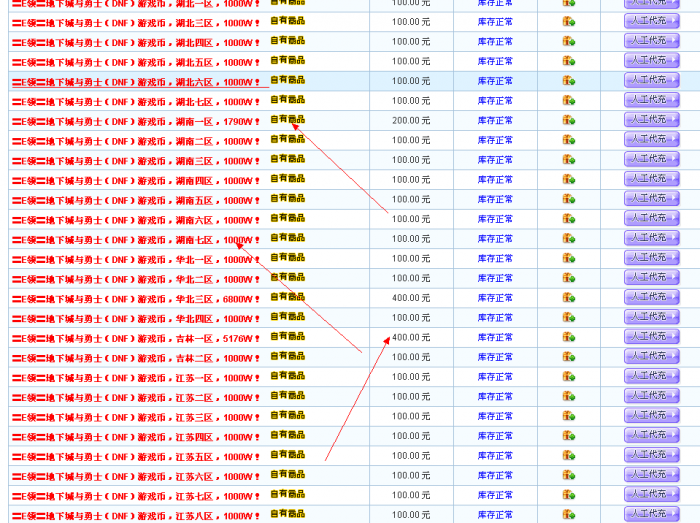Open the 湖南二区 1000W product link
700x523 pixels.
[x=136, y=141]
